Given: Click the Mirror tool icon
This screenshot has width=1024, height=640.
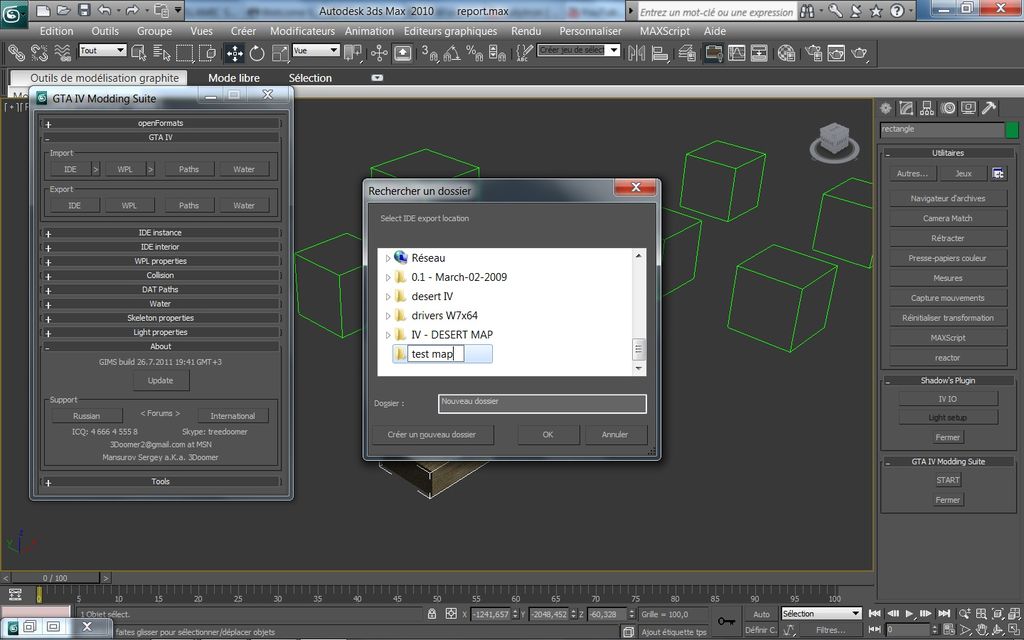Looking at the screenshot, I should tap(637, 53).
